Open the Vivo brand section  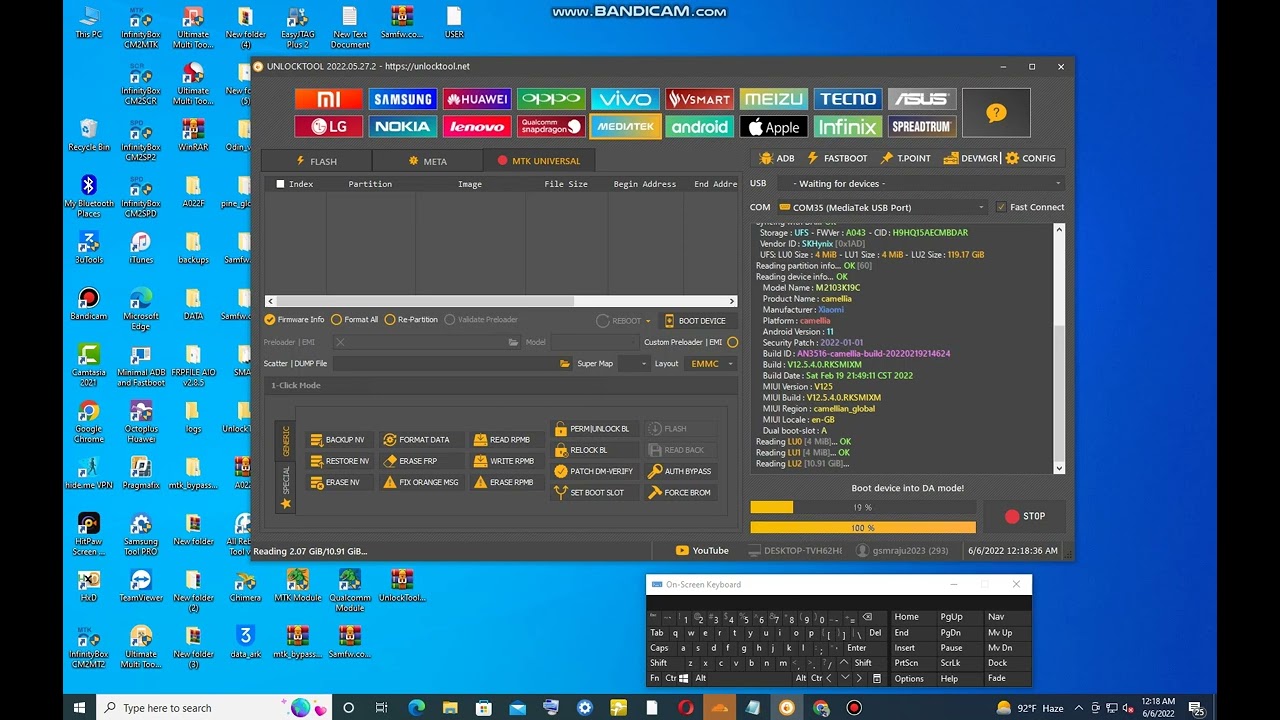click(x=625, y=99)
